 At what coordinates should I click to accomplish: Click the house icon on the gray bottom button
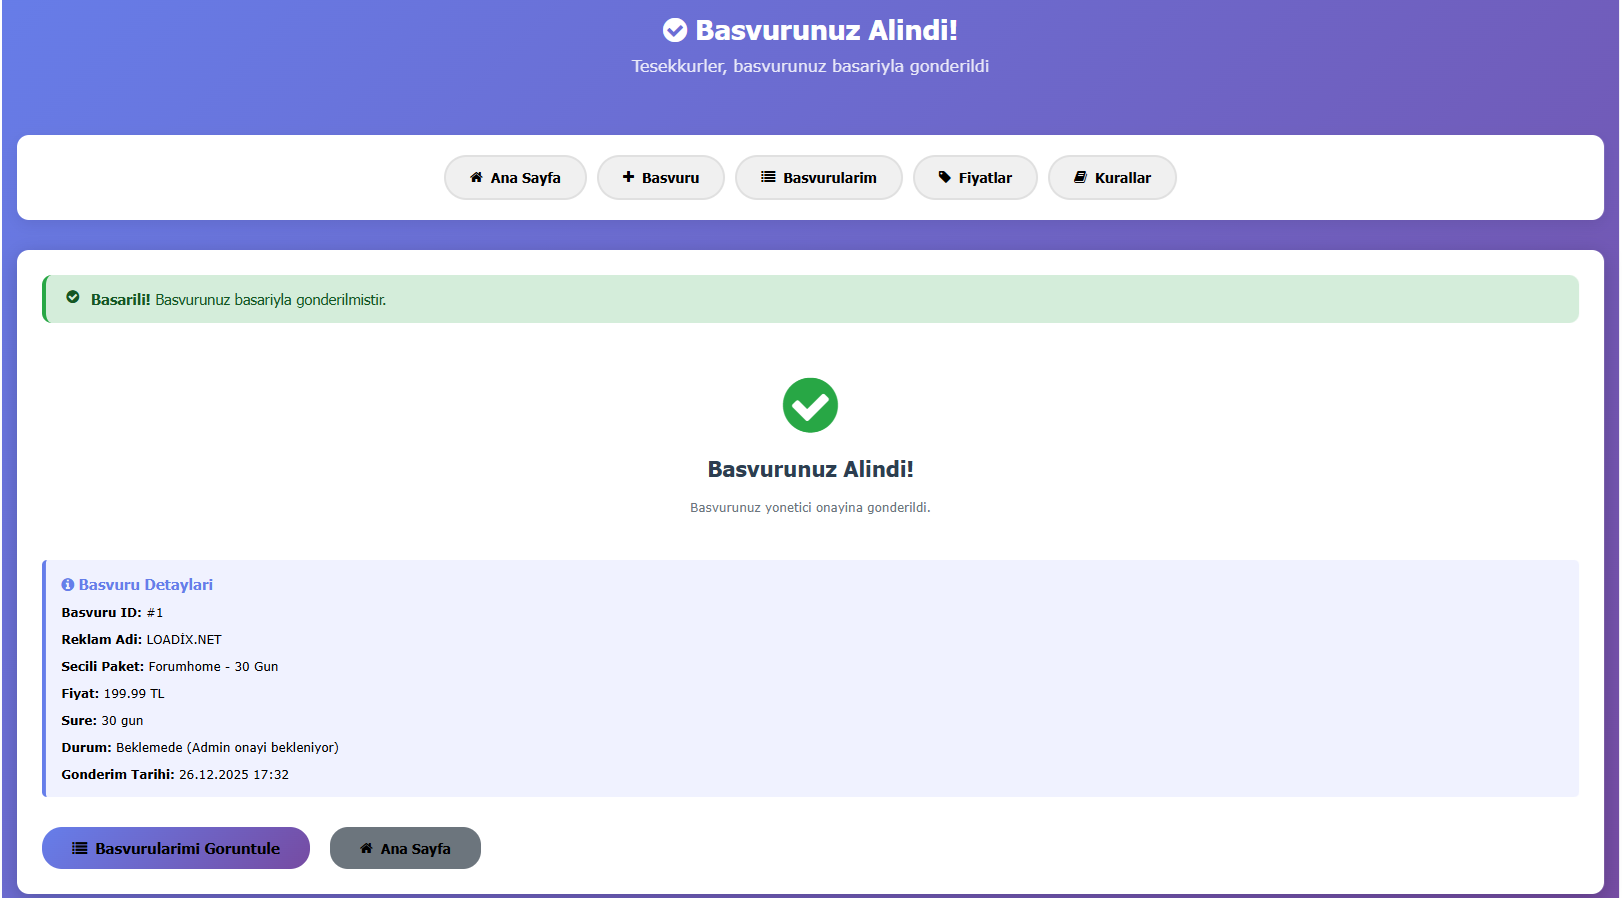[x=366, y=848]
